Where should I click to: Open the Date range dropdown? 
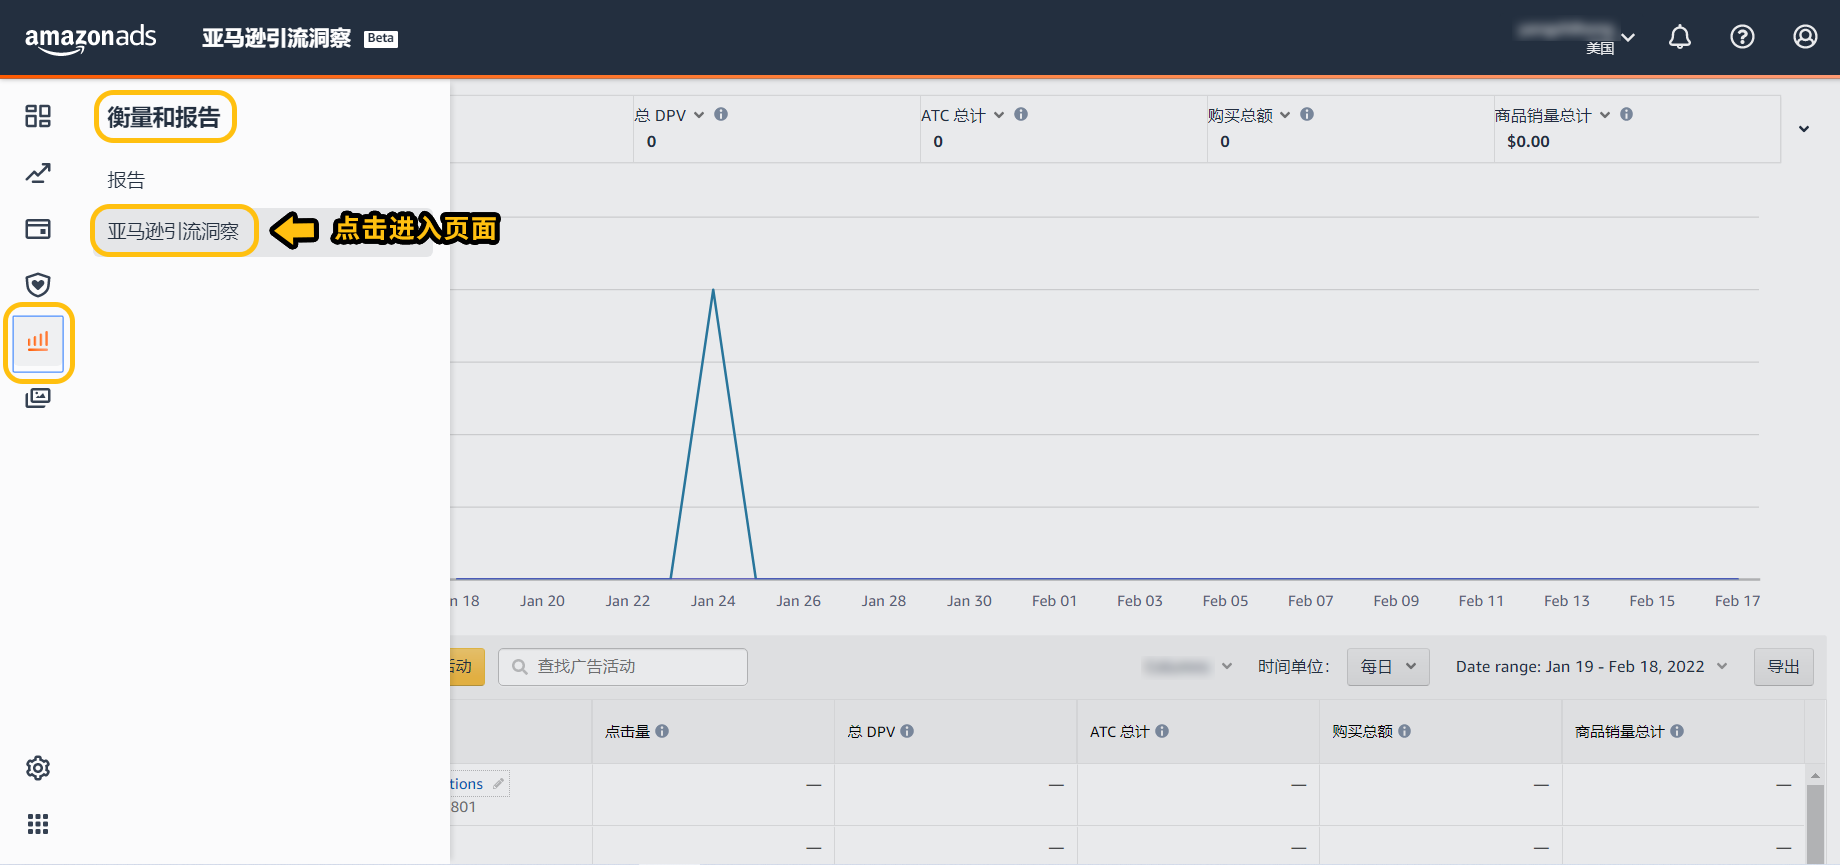pyautogui.click(x=1591, y=667)
